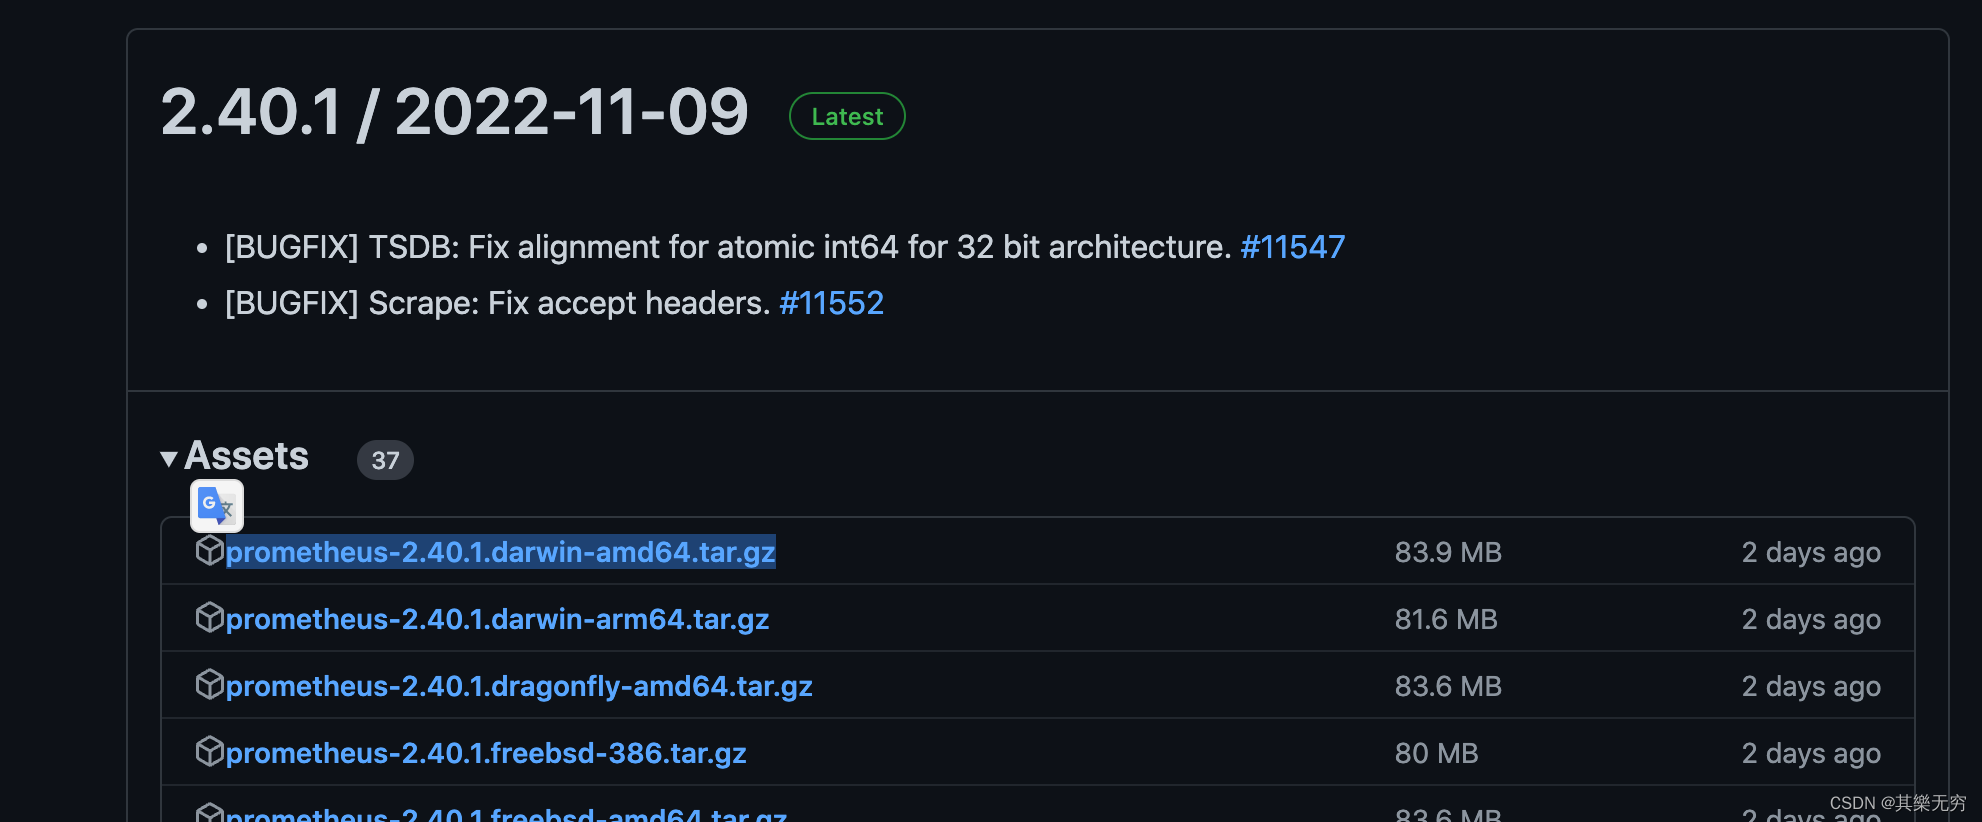Click the TSDB atomic int64 bugfix text

(728, 247)
